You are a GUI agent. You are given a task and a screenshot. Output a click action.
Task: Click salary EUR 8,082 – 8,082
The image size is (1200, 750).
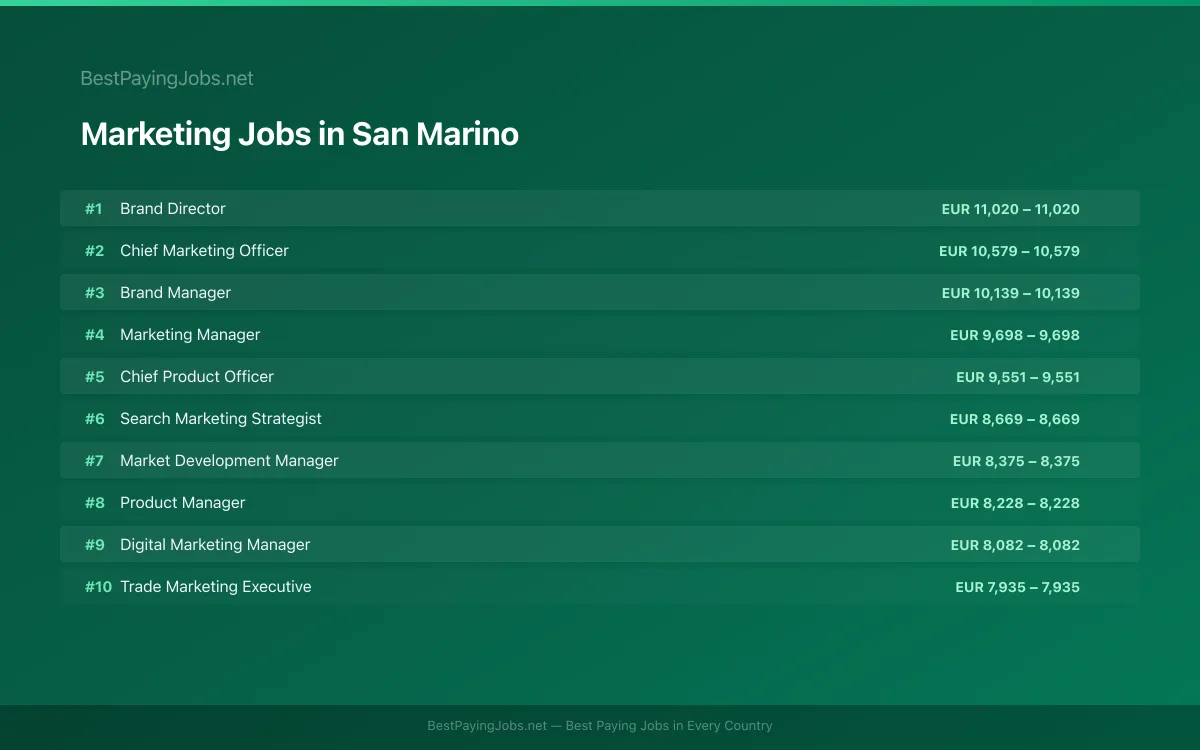1015,545
